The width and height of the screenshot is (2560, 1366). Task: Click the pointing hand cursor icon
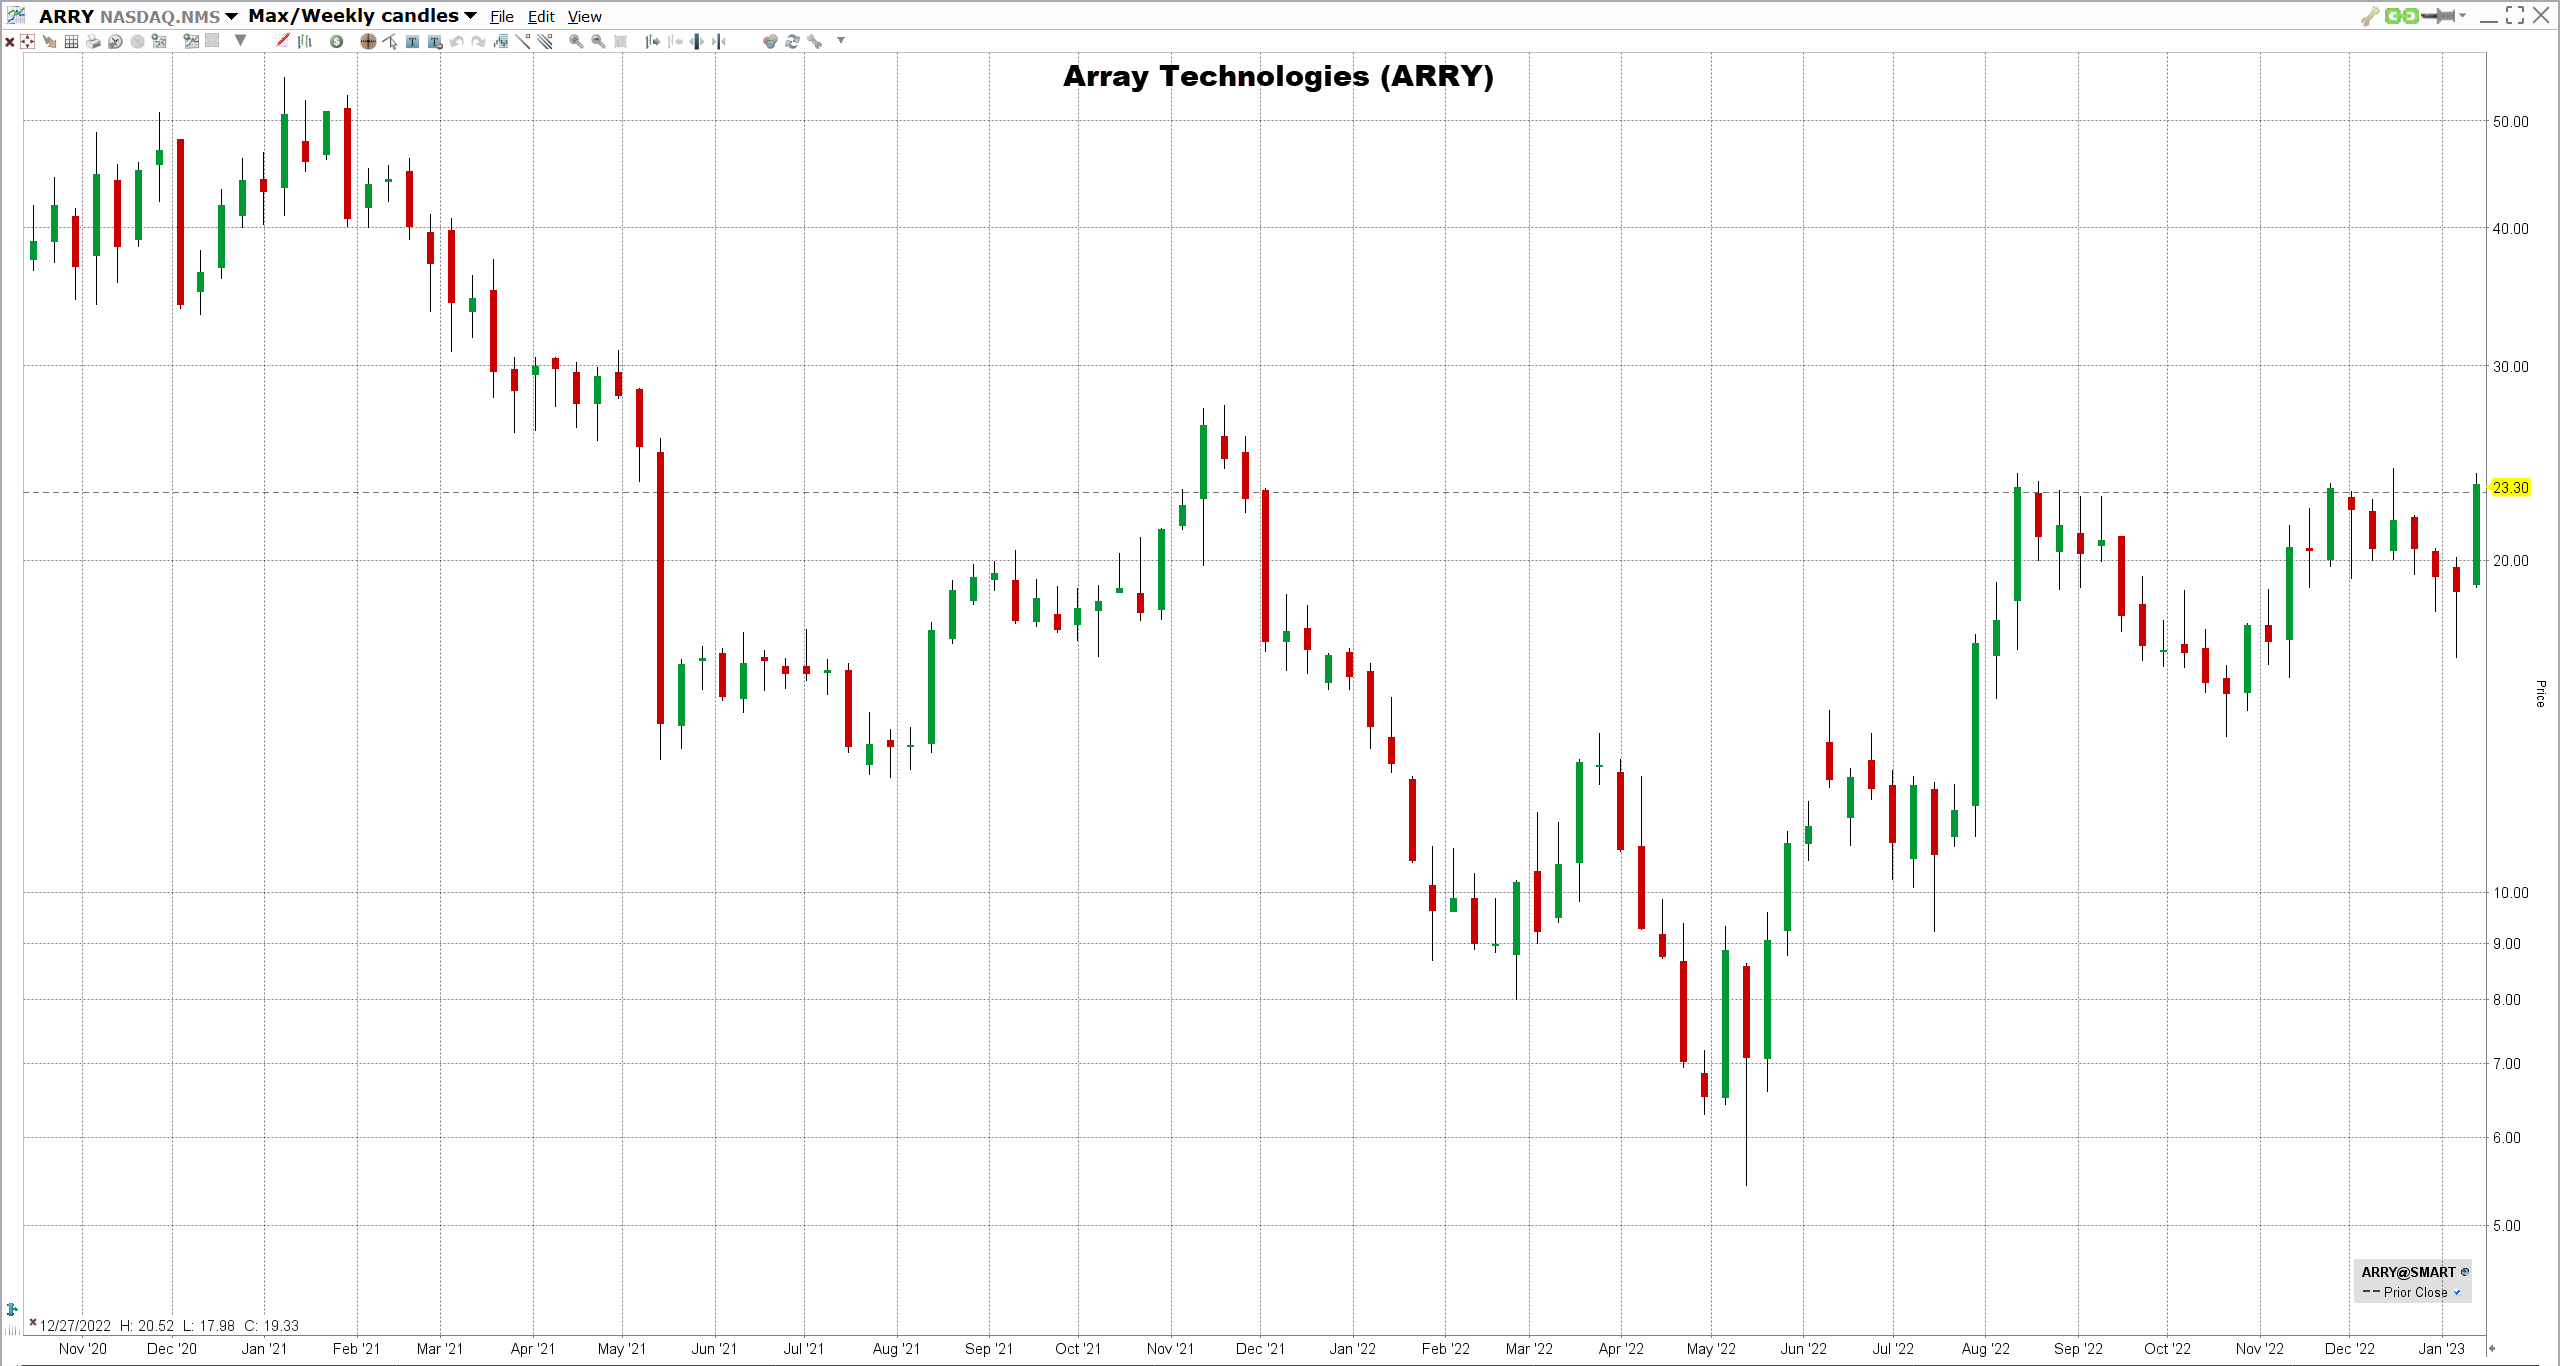tap(49, 41)
